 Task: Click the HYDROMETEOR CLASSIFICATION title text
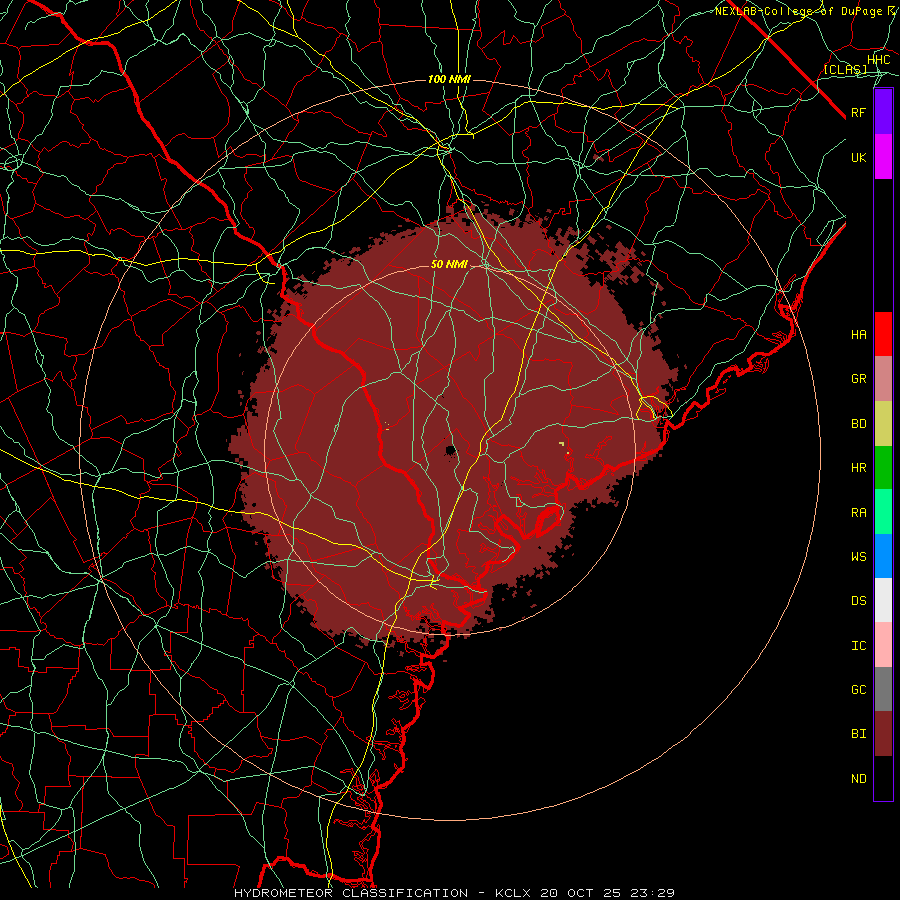(x=351, y=893)
